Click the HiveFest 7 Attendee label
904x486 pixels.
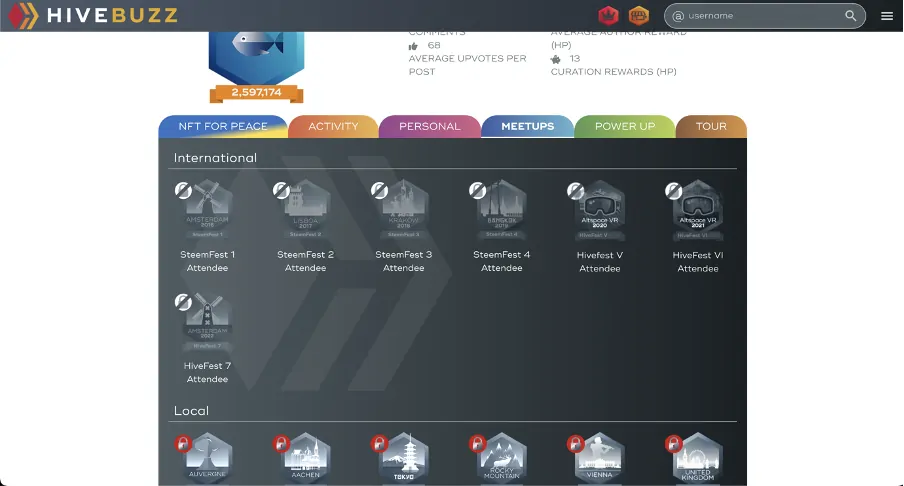click(x=208, y=372)
